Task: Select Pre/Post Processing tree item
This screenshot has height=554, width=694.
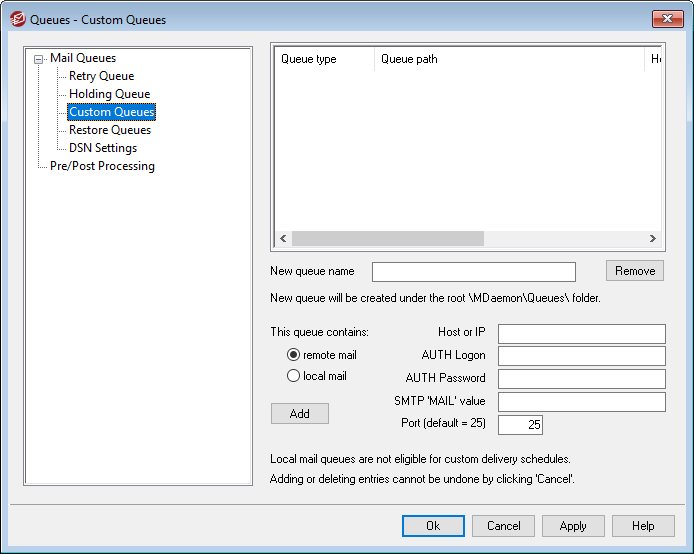Action: click(x=102, y=166)
